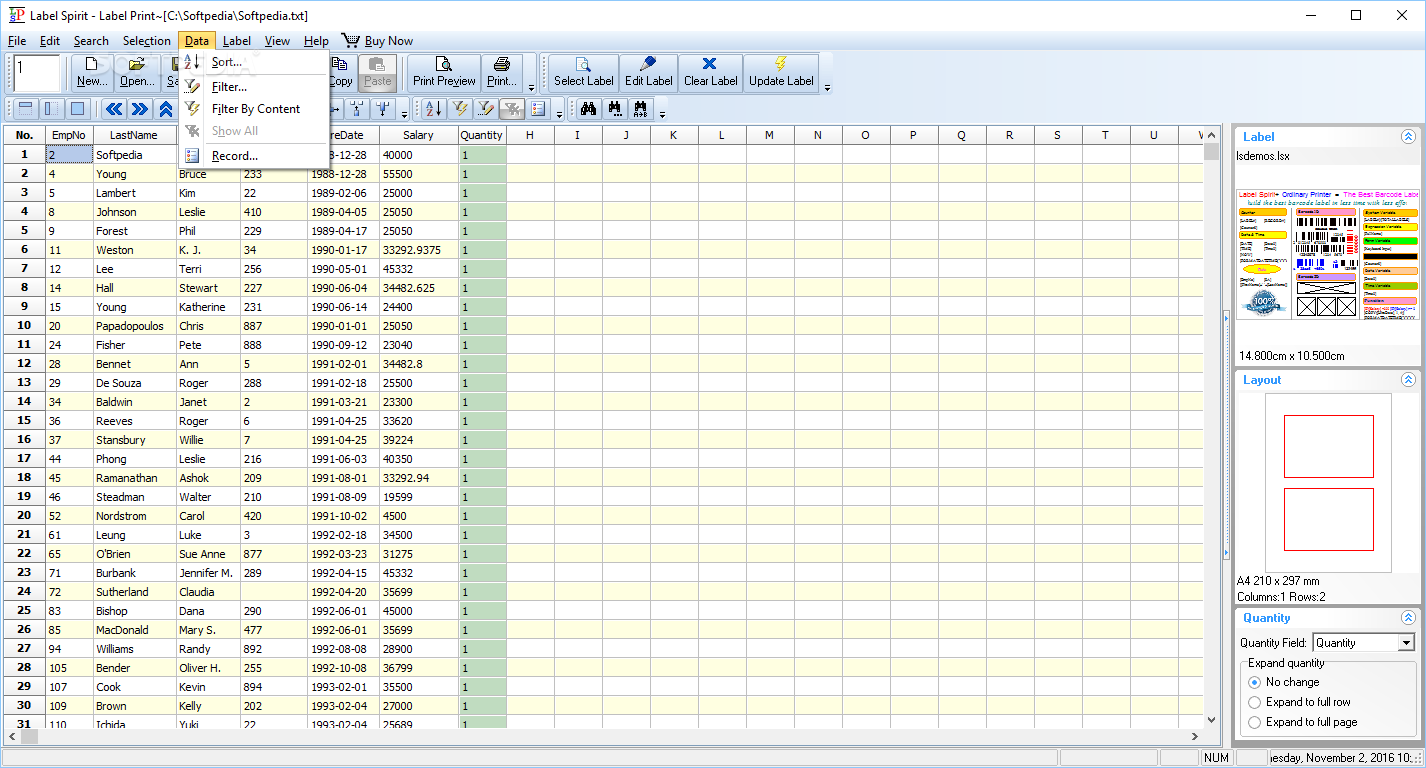Screen dimensions: 1426x768
Task: Click the A-Z sort toolbar icon
Action: 433,109
